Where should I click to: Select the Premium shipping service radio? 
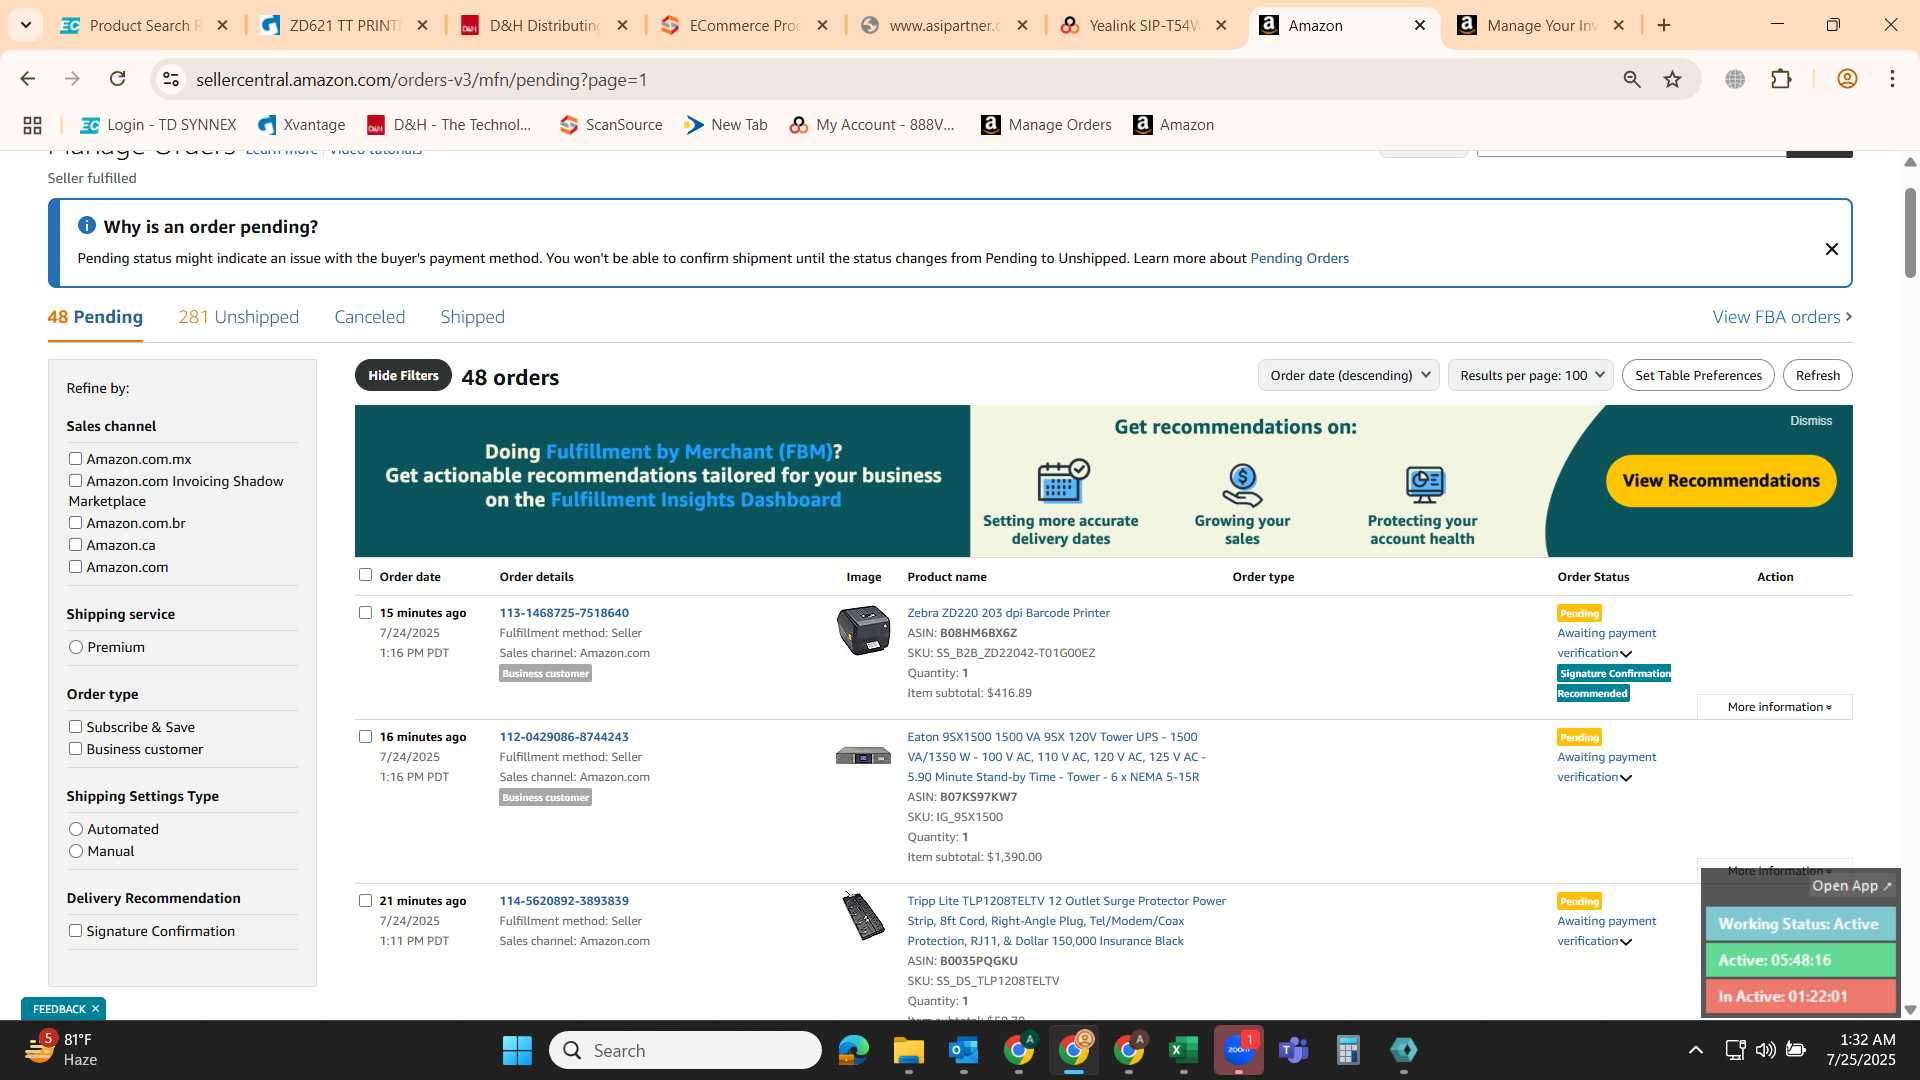(x=76, y=647)
